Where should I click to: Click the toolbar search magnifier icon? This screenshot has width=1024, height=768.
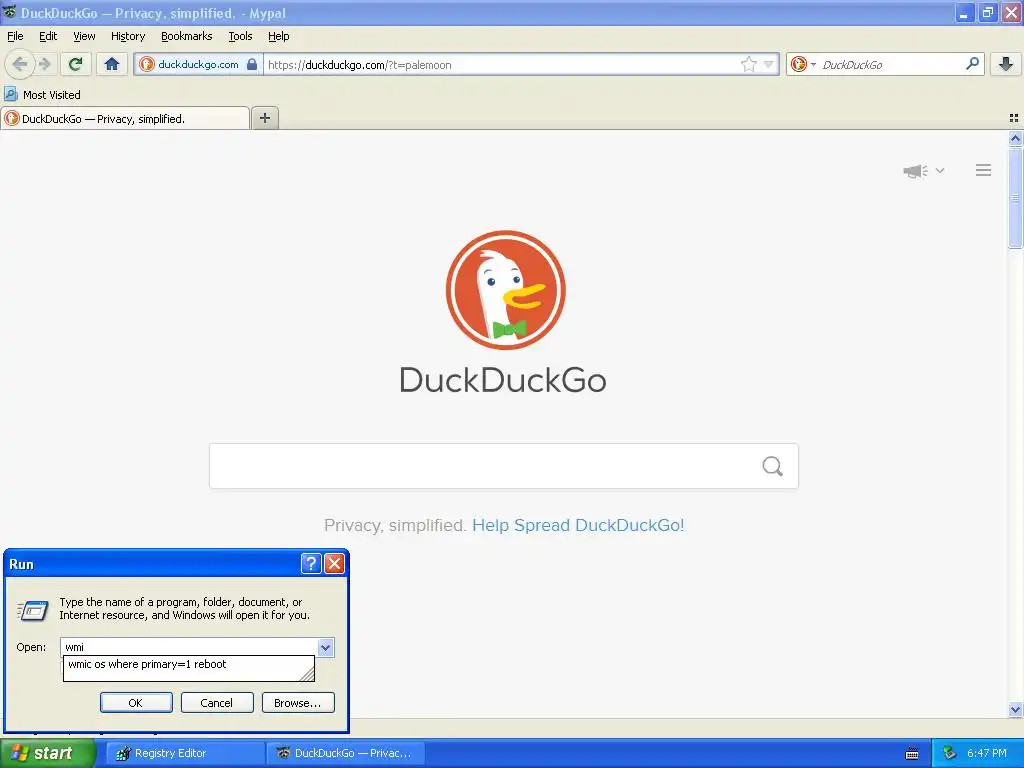point(972,64)
